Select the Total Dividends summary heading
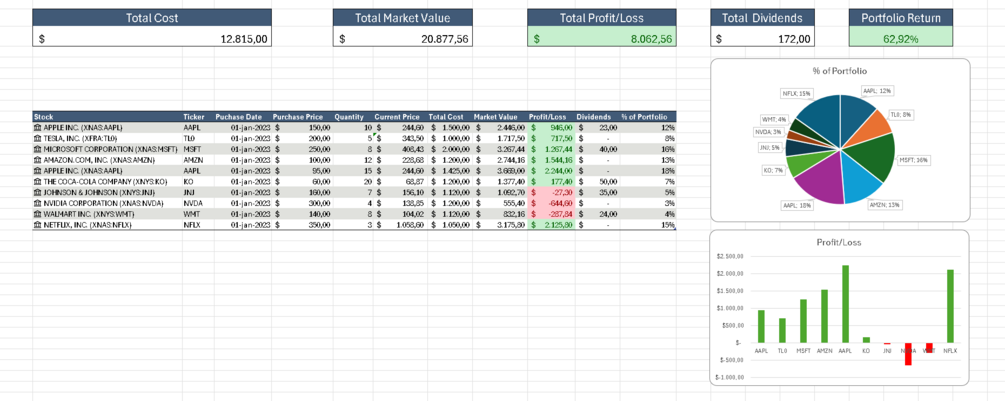The width and height of the screenshot is (1005, 401). [x=762, y=18]
